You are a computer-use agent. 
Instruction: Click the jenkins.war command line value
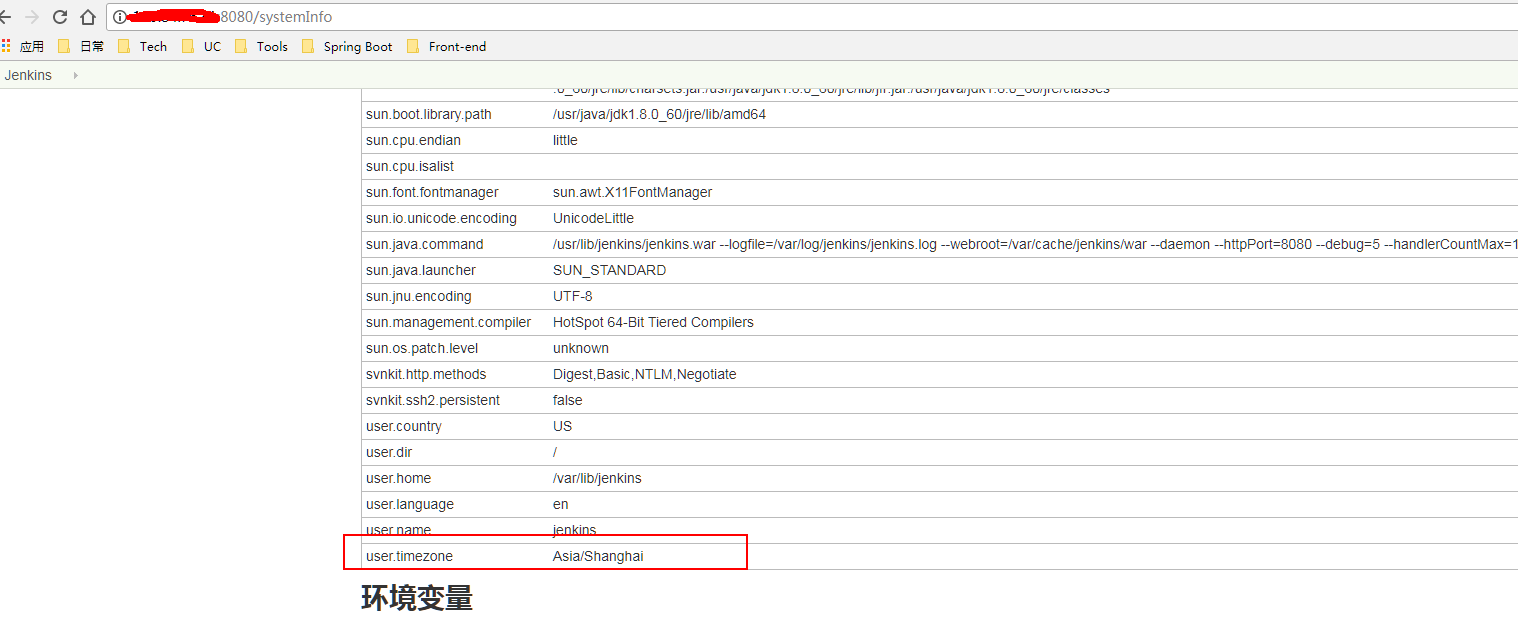(x=1035, y=244)
